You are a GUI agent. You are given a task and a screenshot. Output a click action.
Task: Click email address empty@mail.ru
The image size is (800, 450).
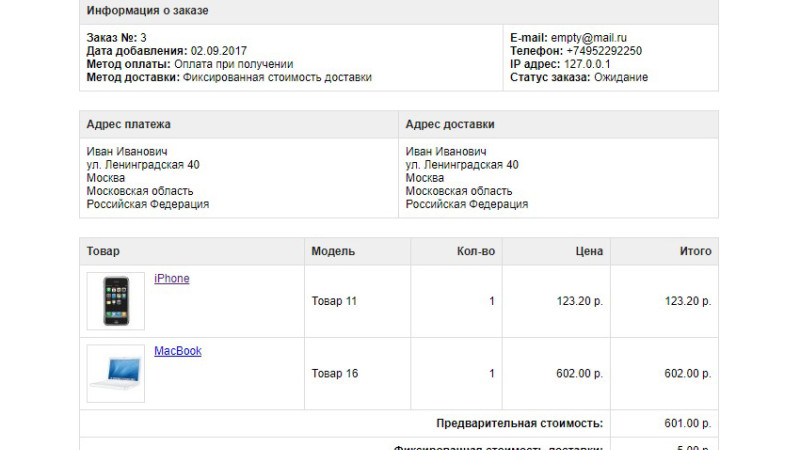coord(589,38)
